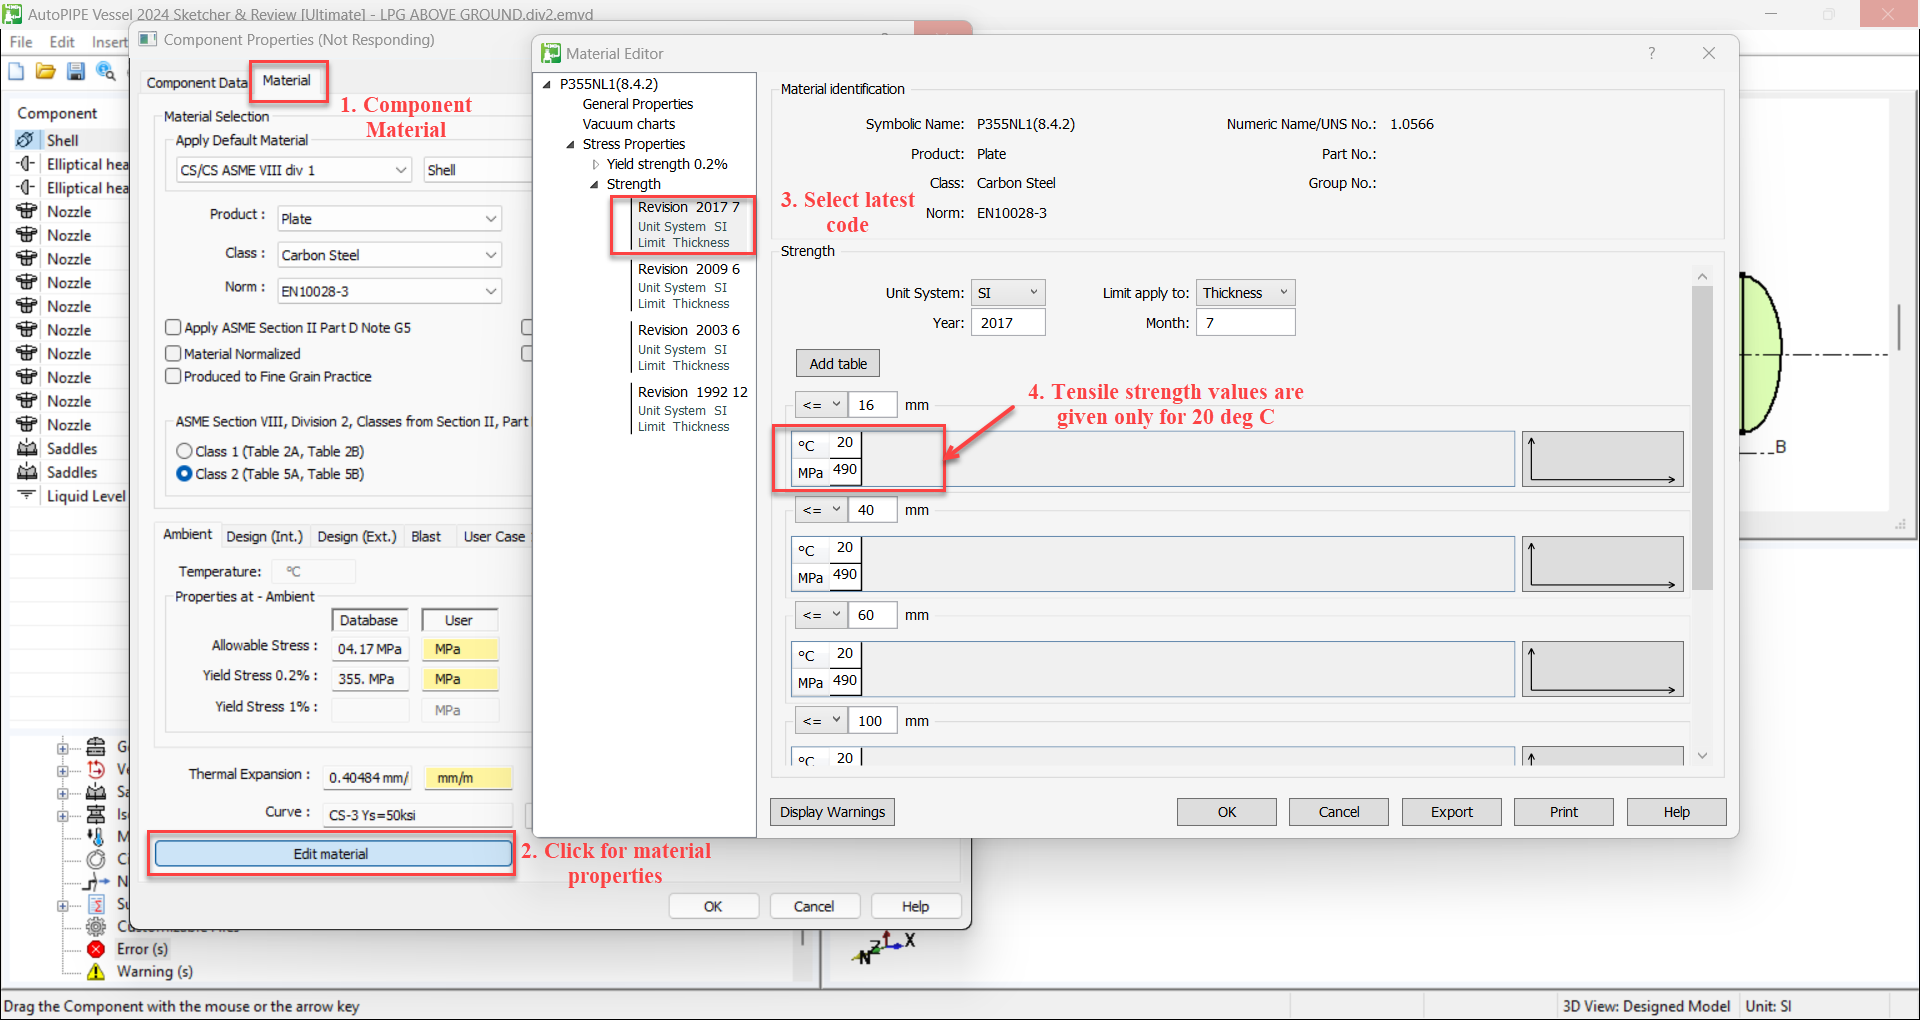1920x1020 pixels.
Task: Click the Open folder toolbar icon
Action: click(x=45, y=71)
